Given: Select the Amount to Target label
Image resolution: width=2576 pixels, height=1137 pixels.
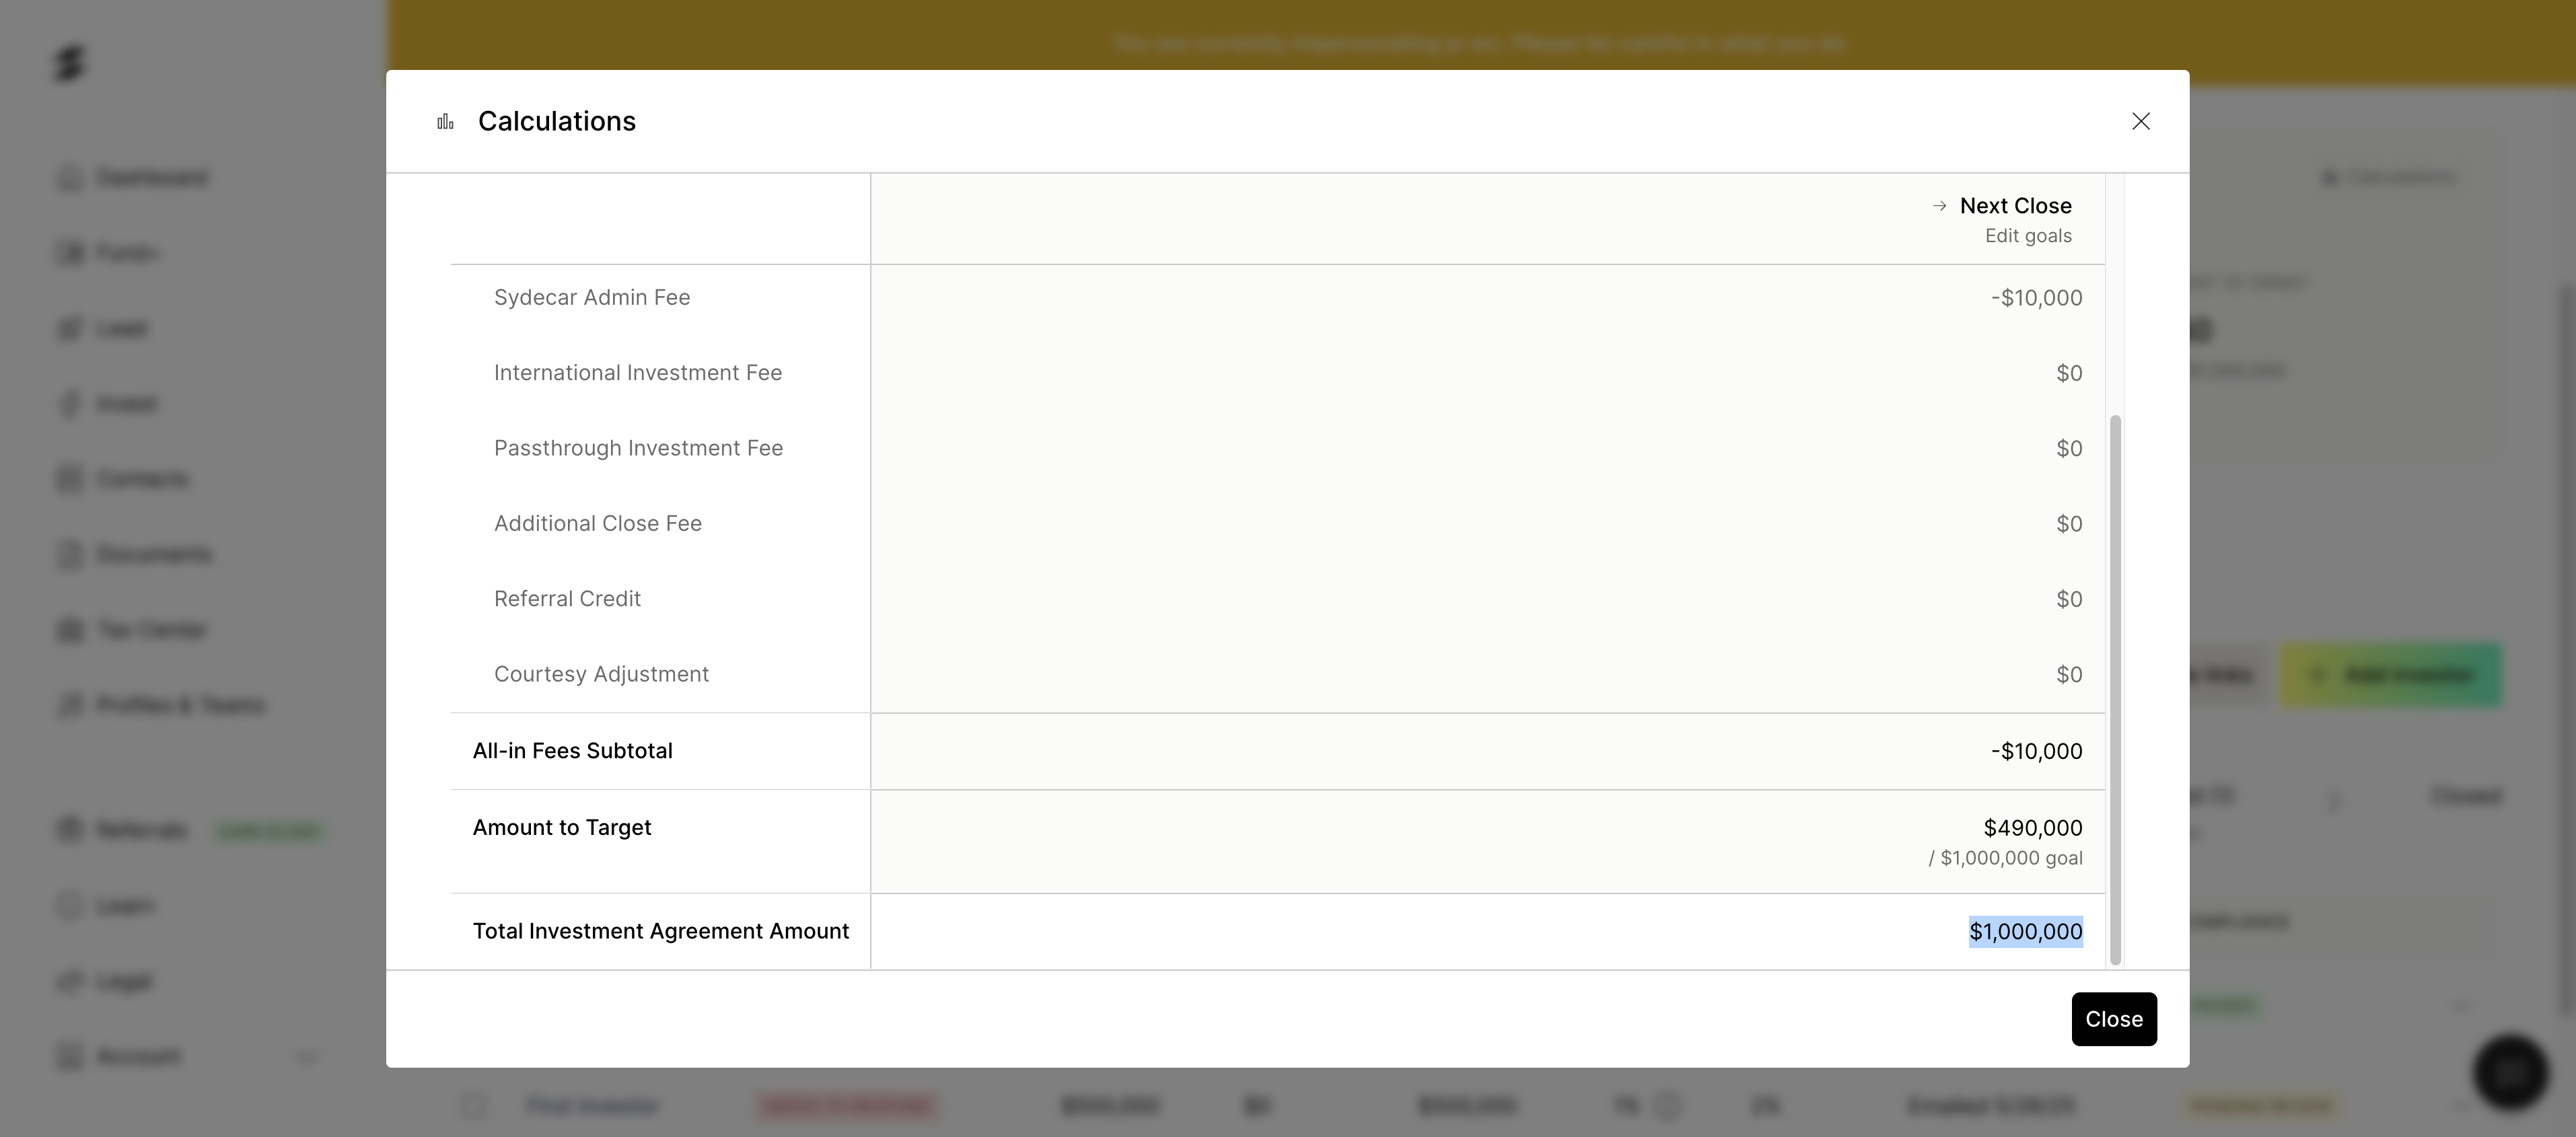Looking at the screenshot, I should pyautogui.click(x=562, y=828).
